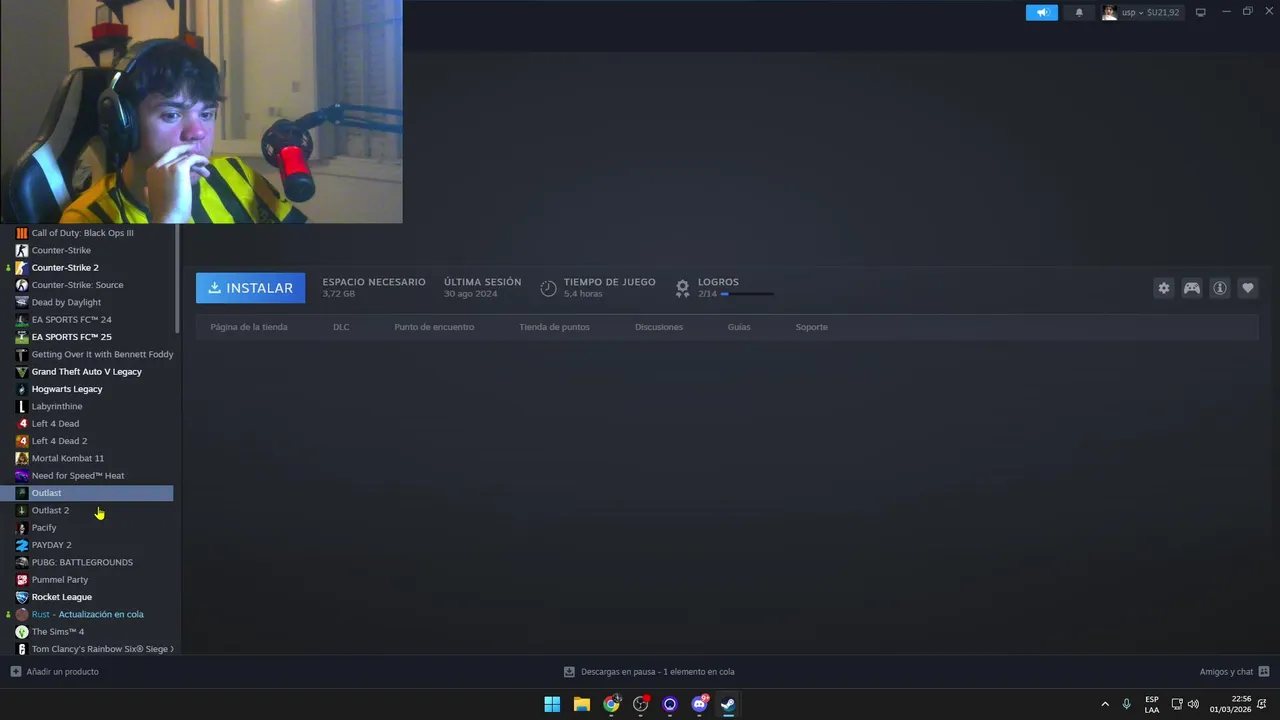Click the LOGROS achievements progress bar
This screenshot has width=1280, height=720.
click(747, 294)
